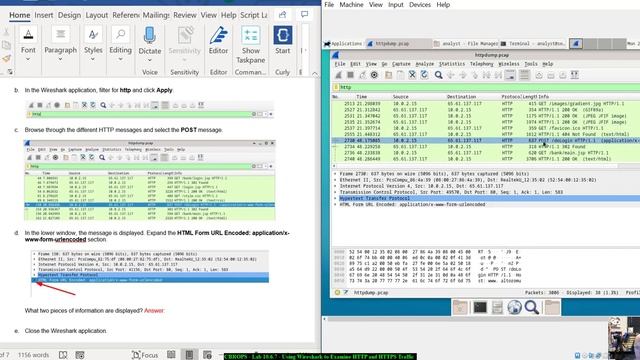
Task: Open expert information icon in Wireshark status bar
Action: [x=337, y=293]
